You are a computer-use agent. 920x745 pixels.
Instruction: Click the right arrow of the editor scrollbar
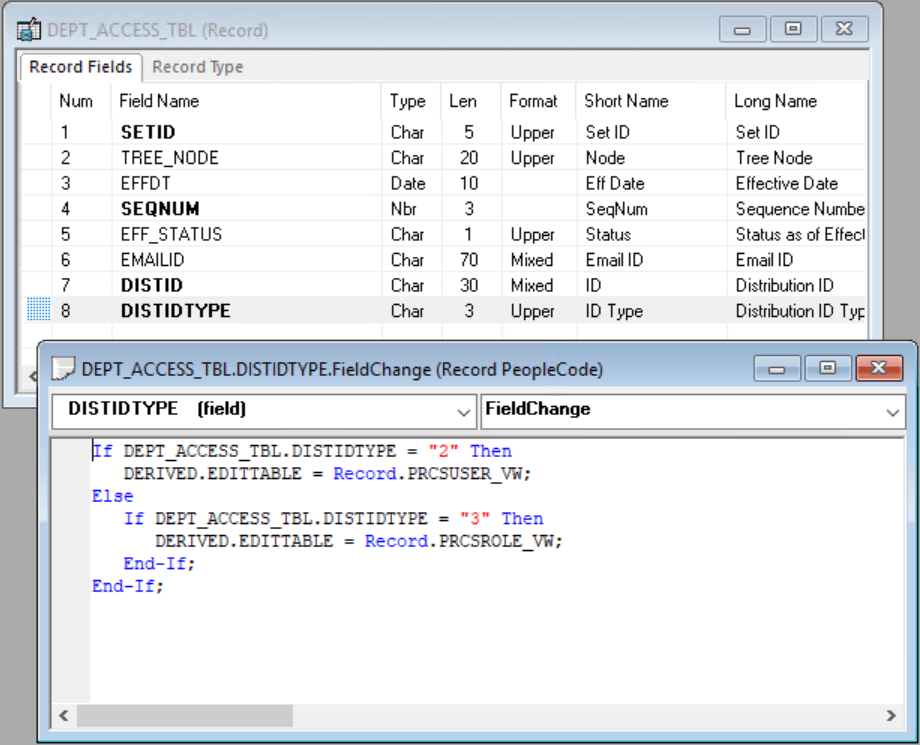tap(890, 715)
